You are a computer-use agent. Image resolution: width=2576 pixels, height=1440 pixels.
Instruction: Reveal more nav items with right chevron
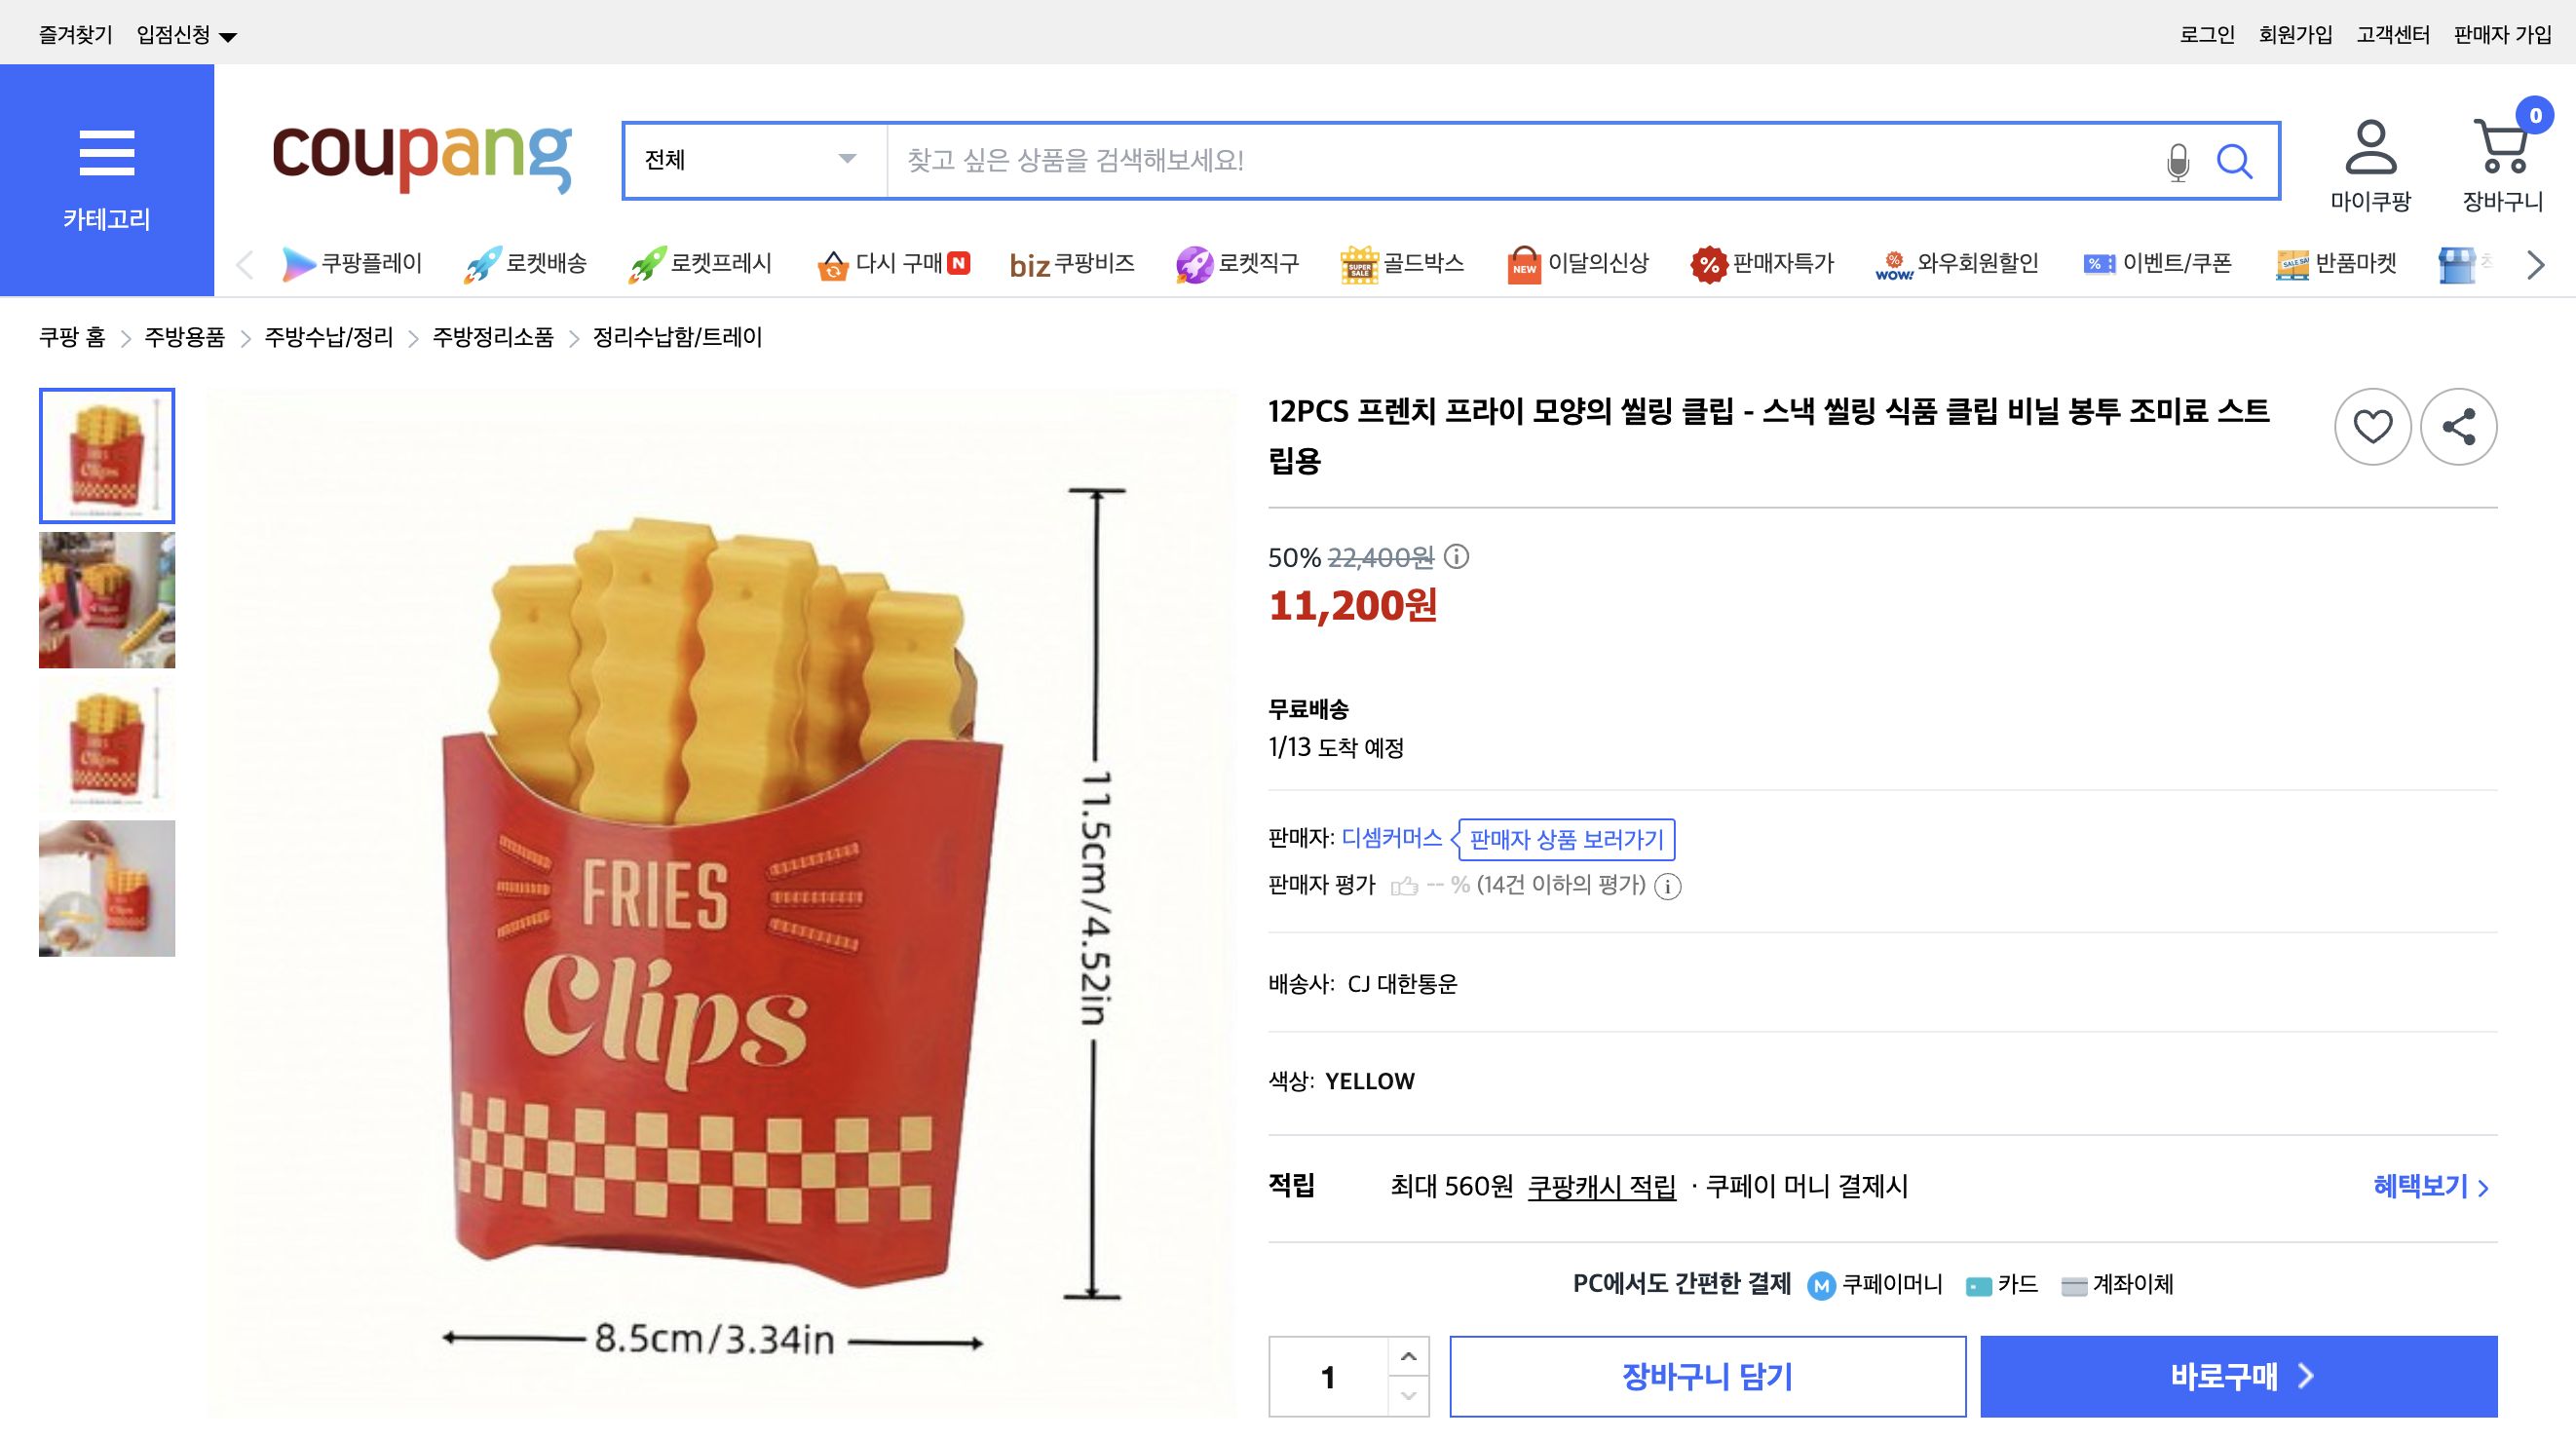2534,264
